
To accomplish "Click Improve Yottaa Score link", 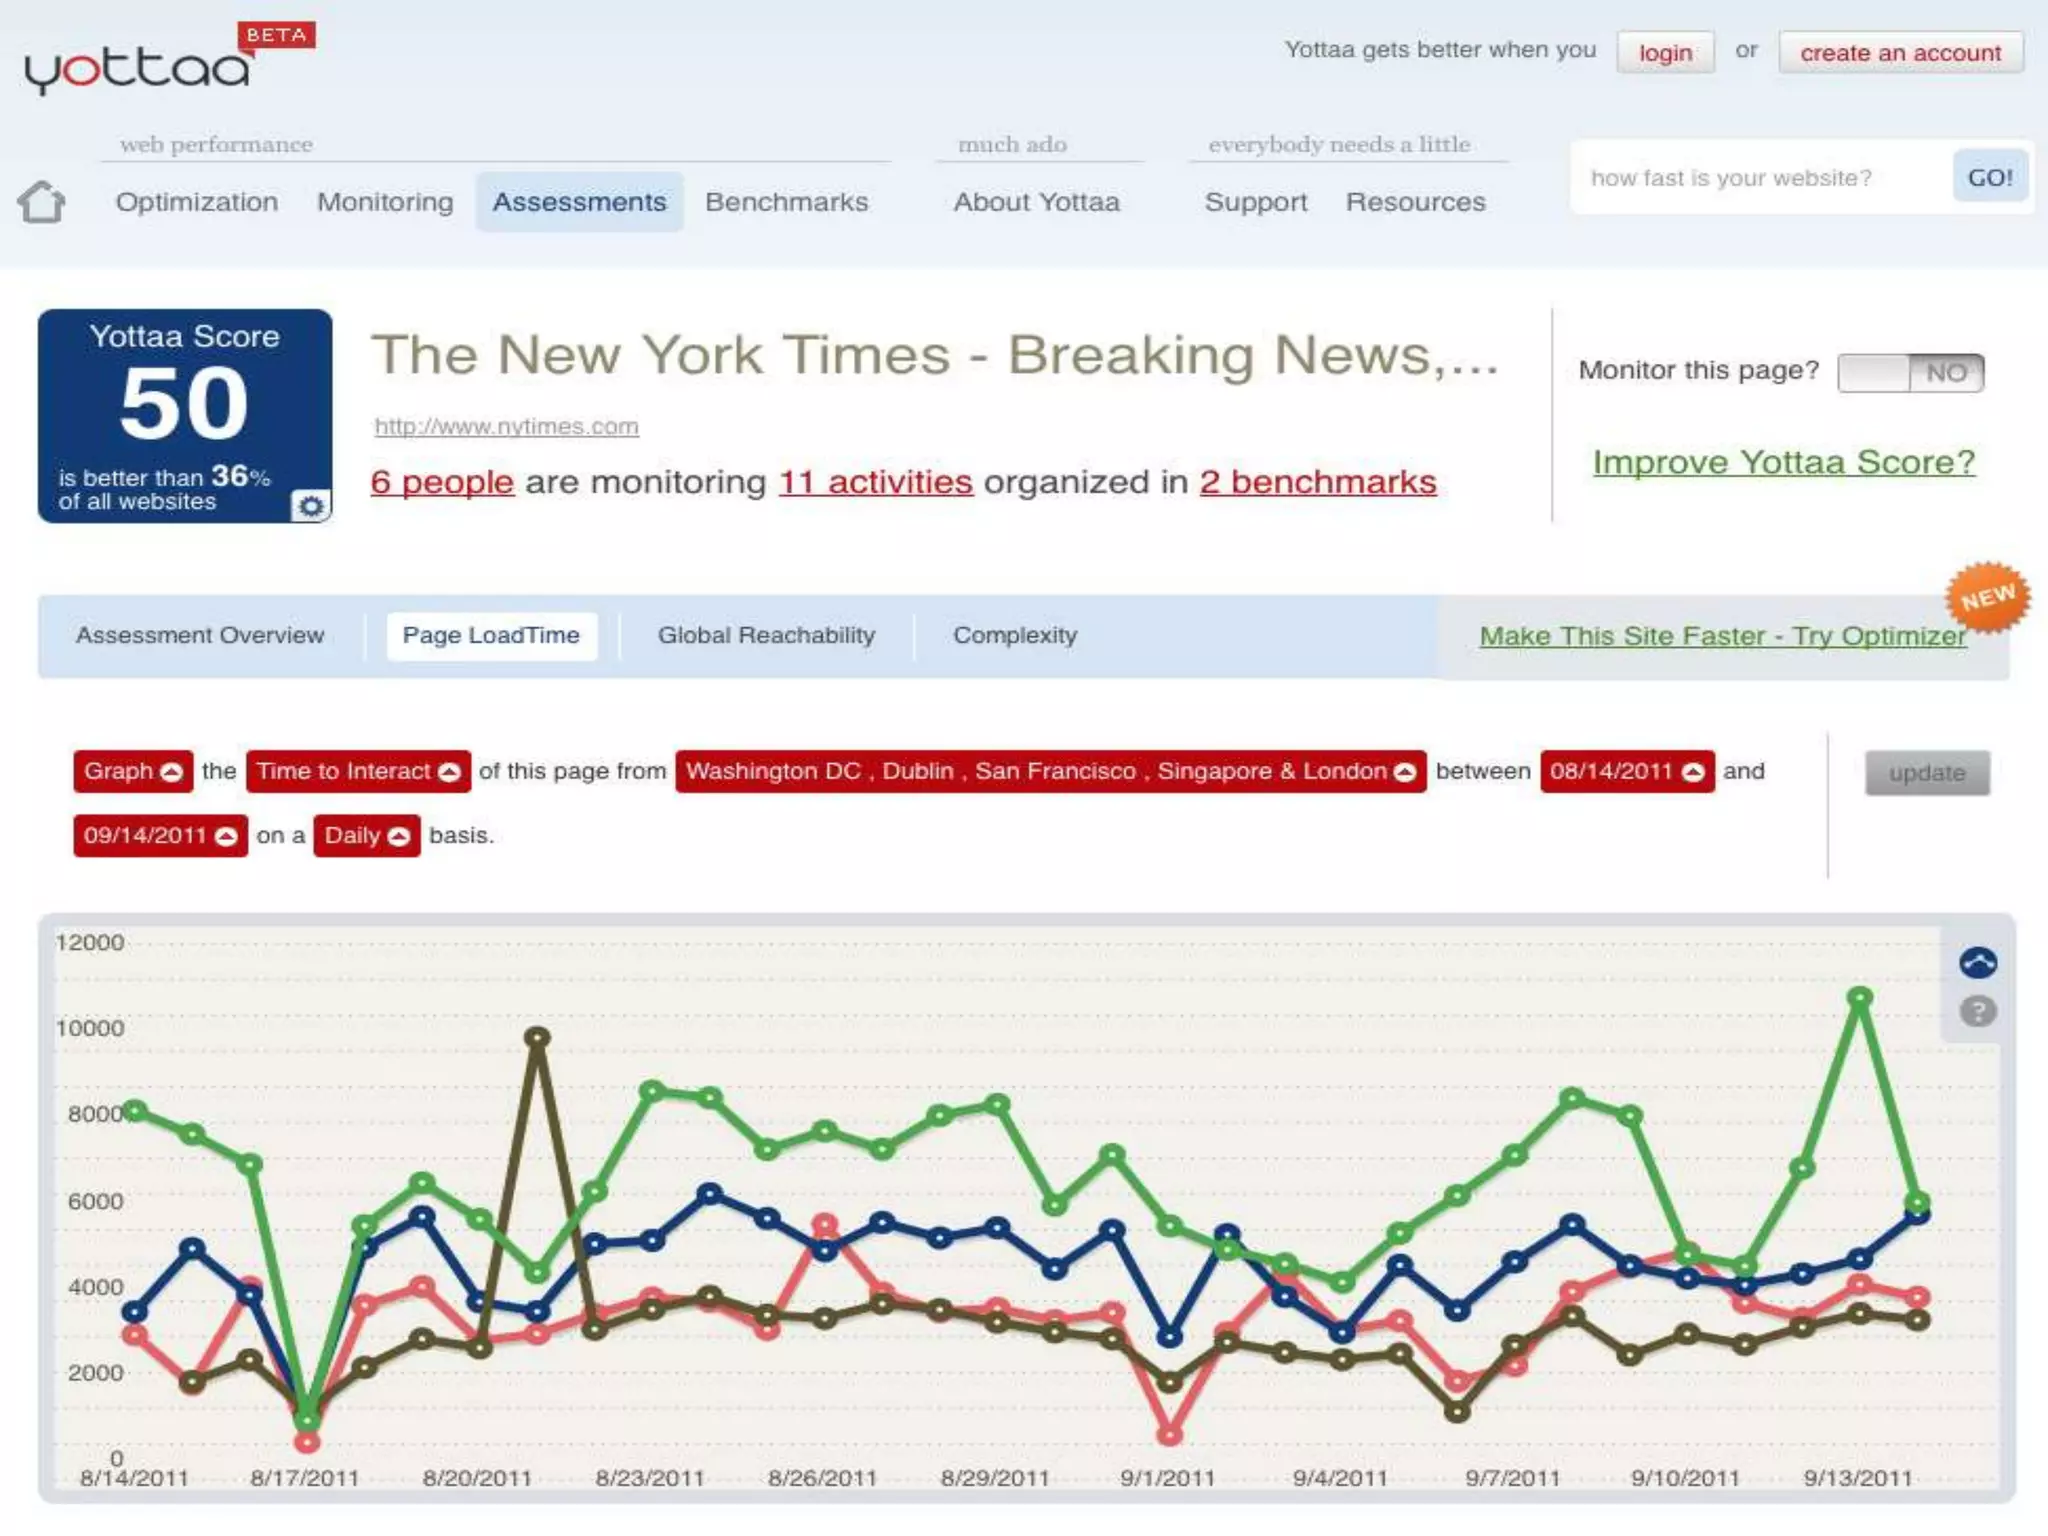I will click(1784, 462).
